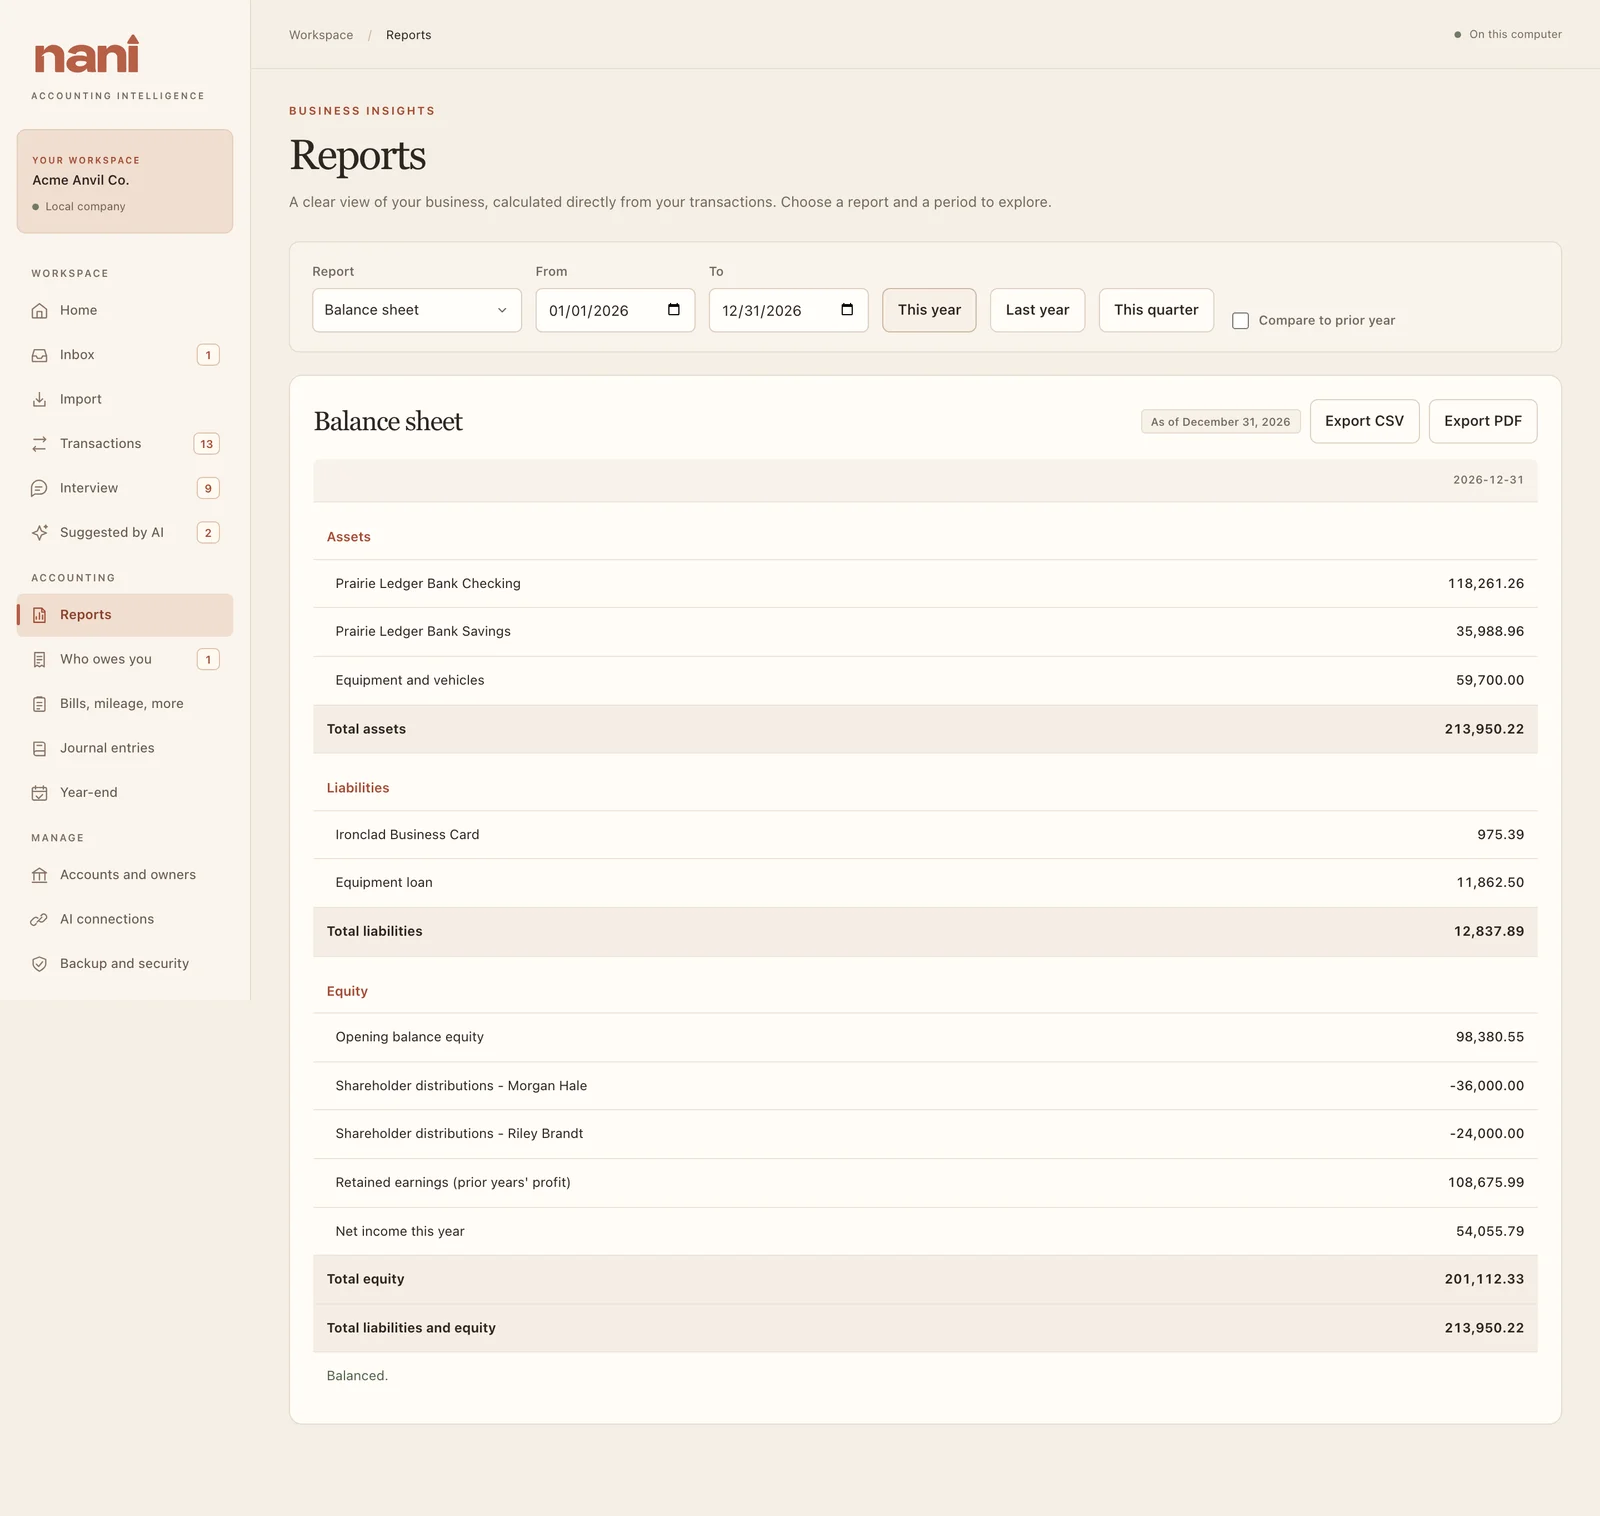Viewport: 1600px width, 1516px height.
Task: Click the nani logo
Action: [x=87, y=55]
